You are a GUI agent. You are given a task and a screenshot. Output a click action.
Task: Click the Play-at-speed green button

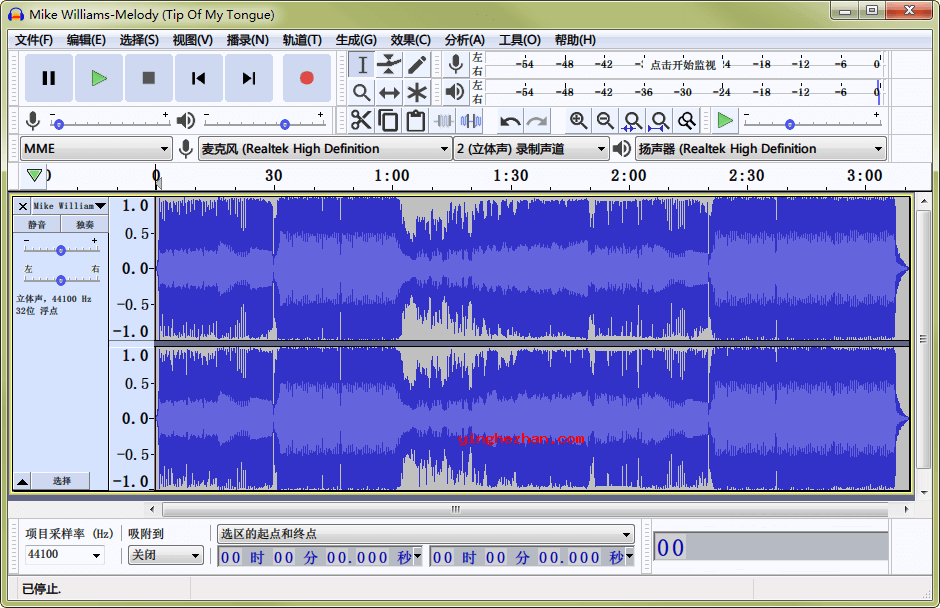click(x=725, y=121)
